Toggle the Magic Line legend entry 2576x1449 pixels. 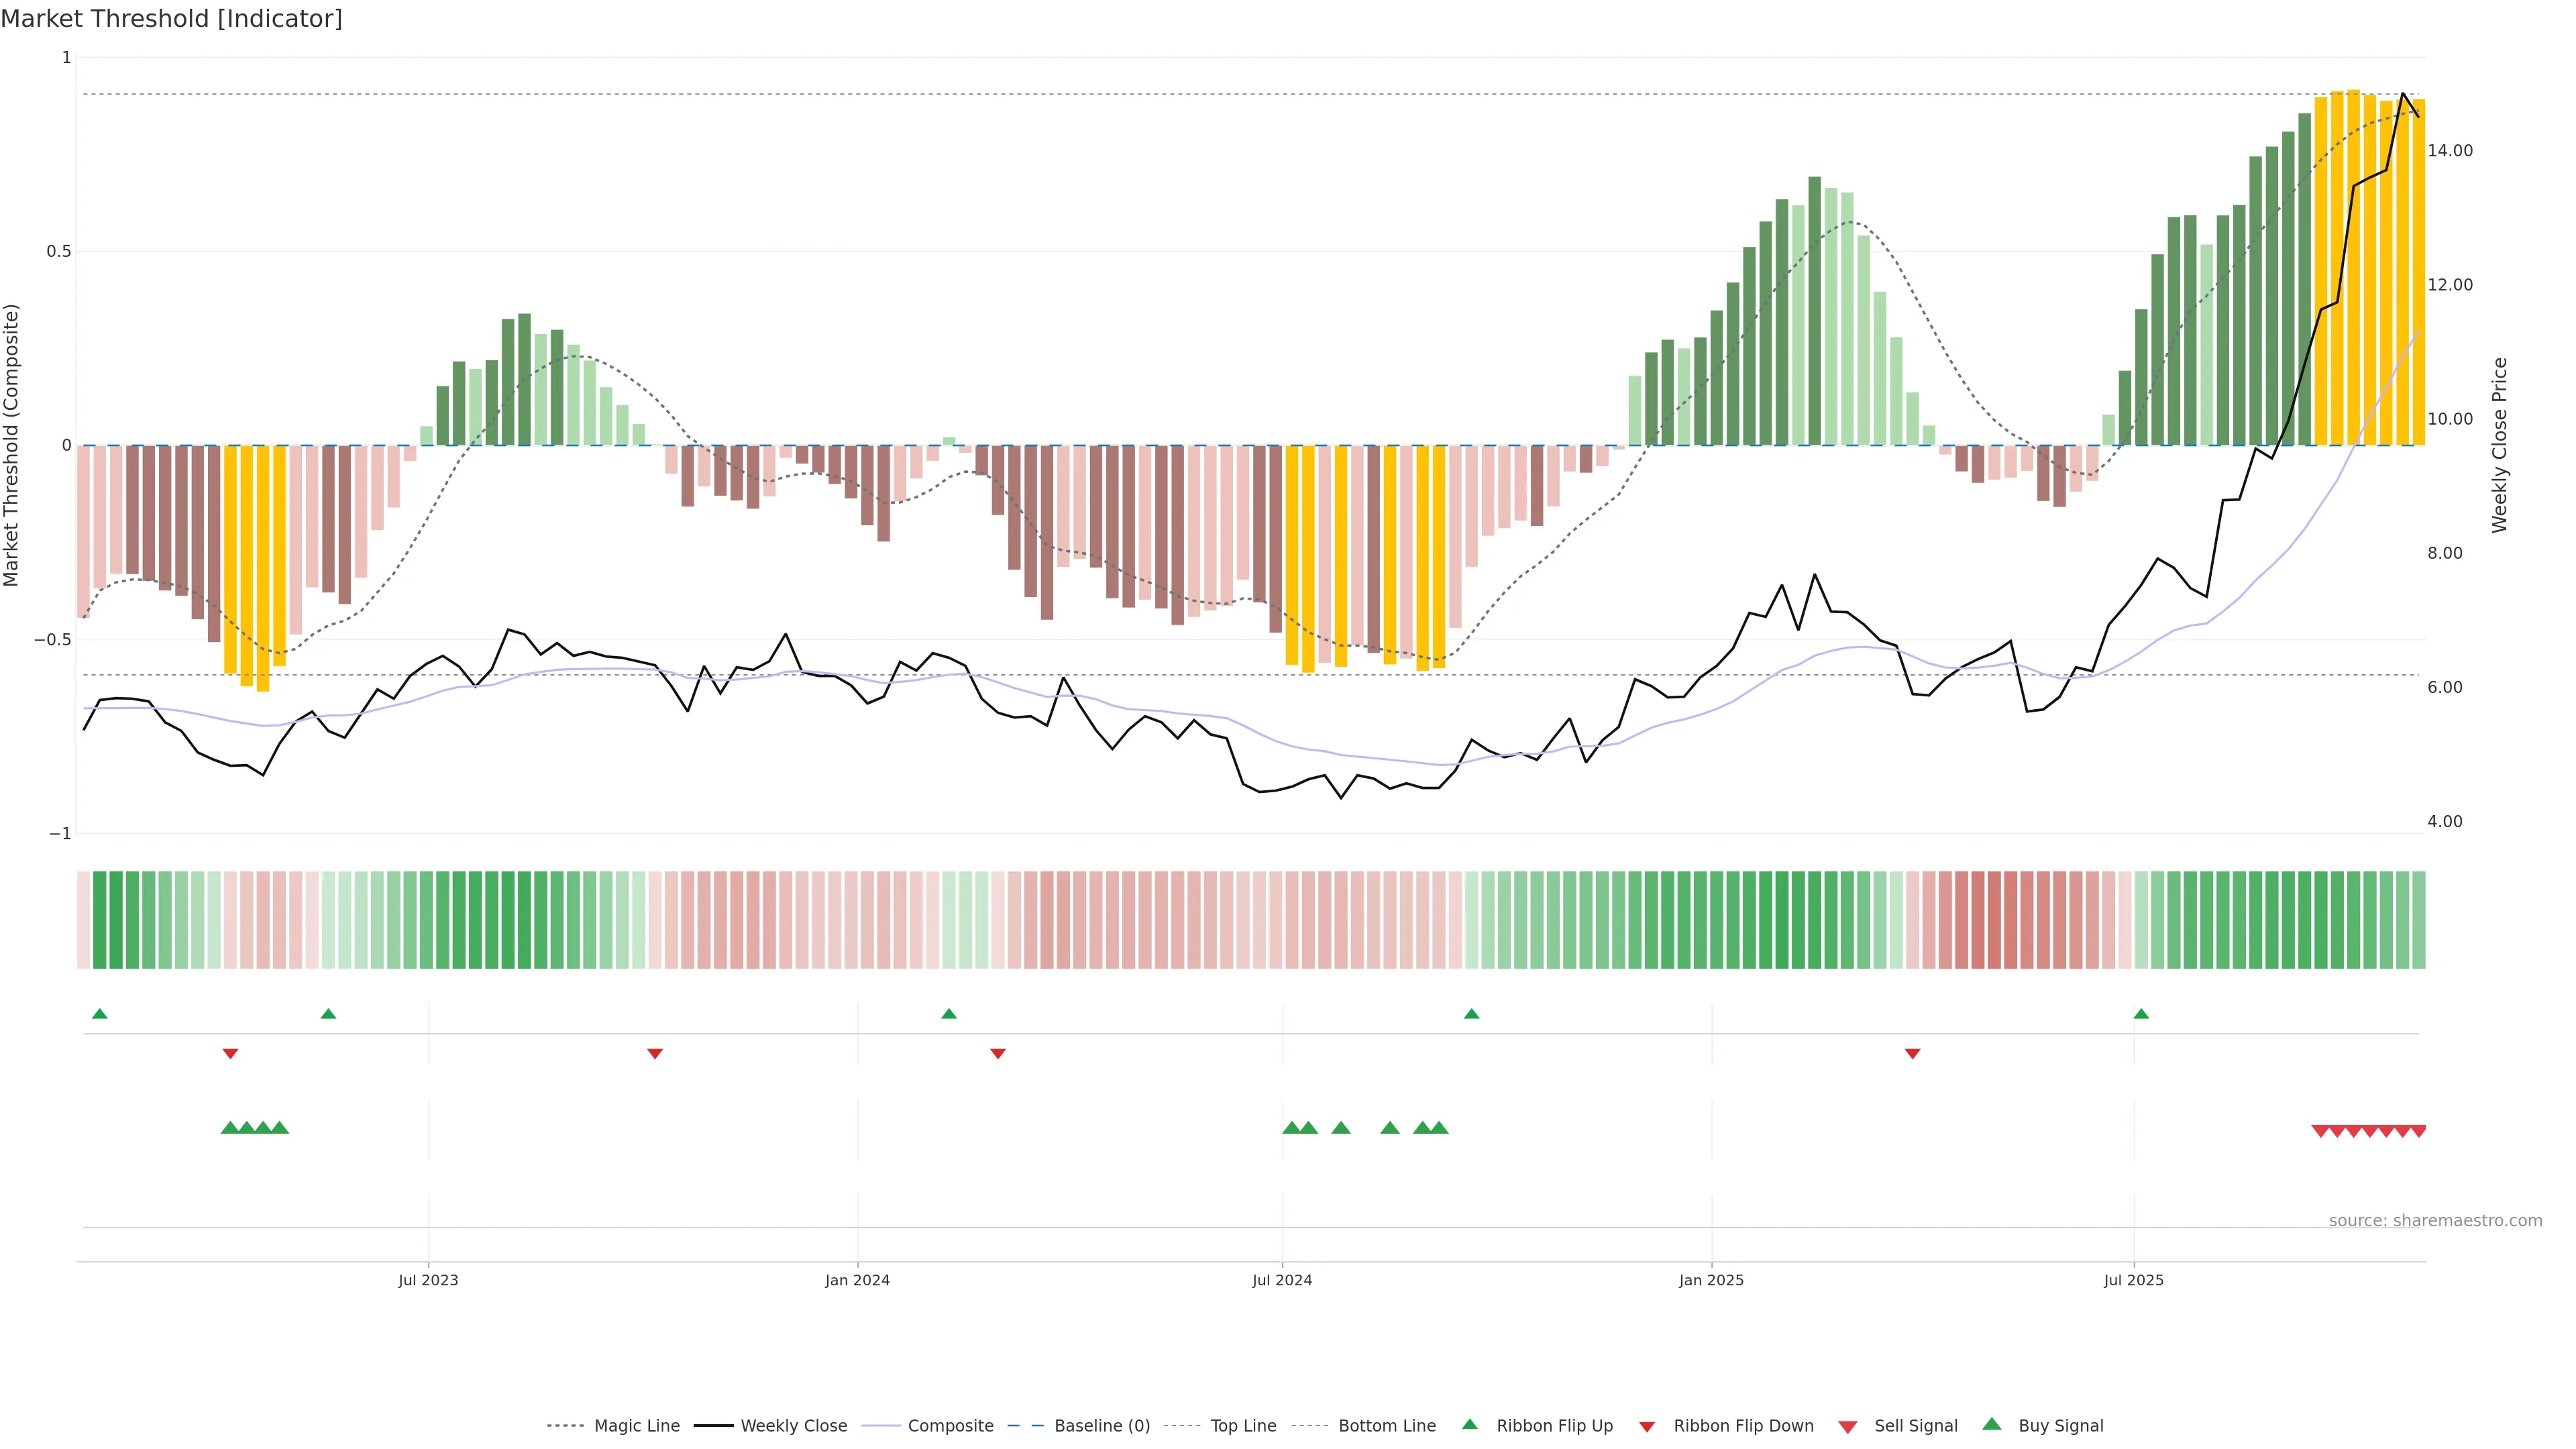pos(636,1426)
